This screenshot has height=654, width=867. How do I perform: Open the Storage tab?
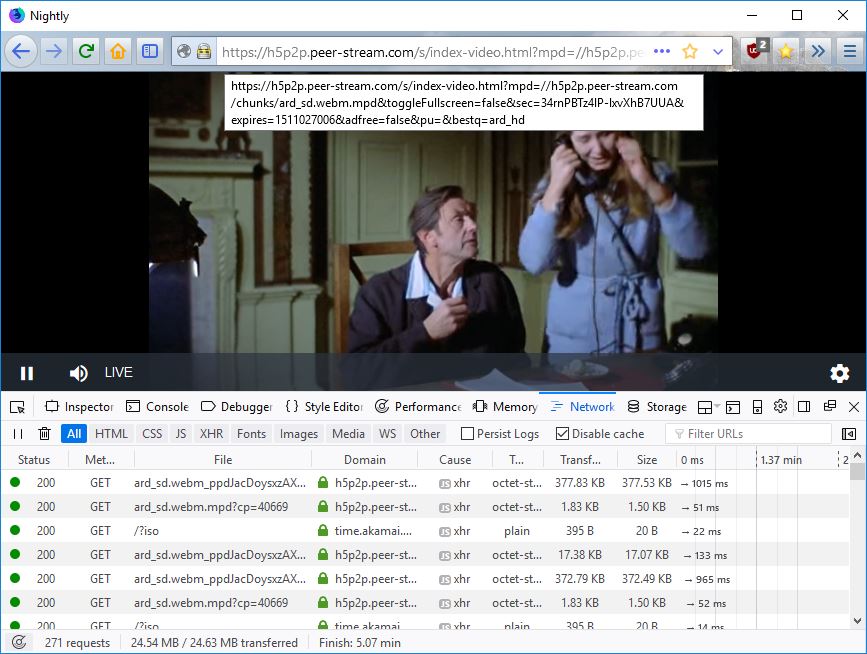(657, 407)
